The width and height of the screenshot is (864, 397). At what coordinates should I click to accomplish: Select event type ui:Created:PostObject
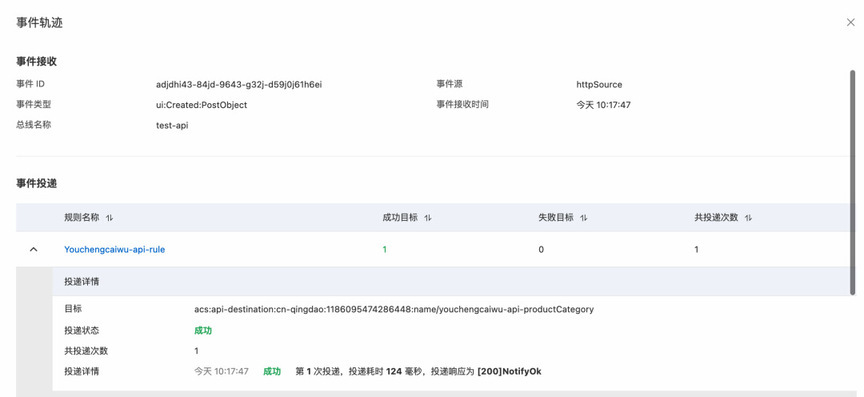201,105
